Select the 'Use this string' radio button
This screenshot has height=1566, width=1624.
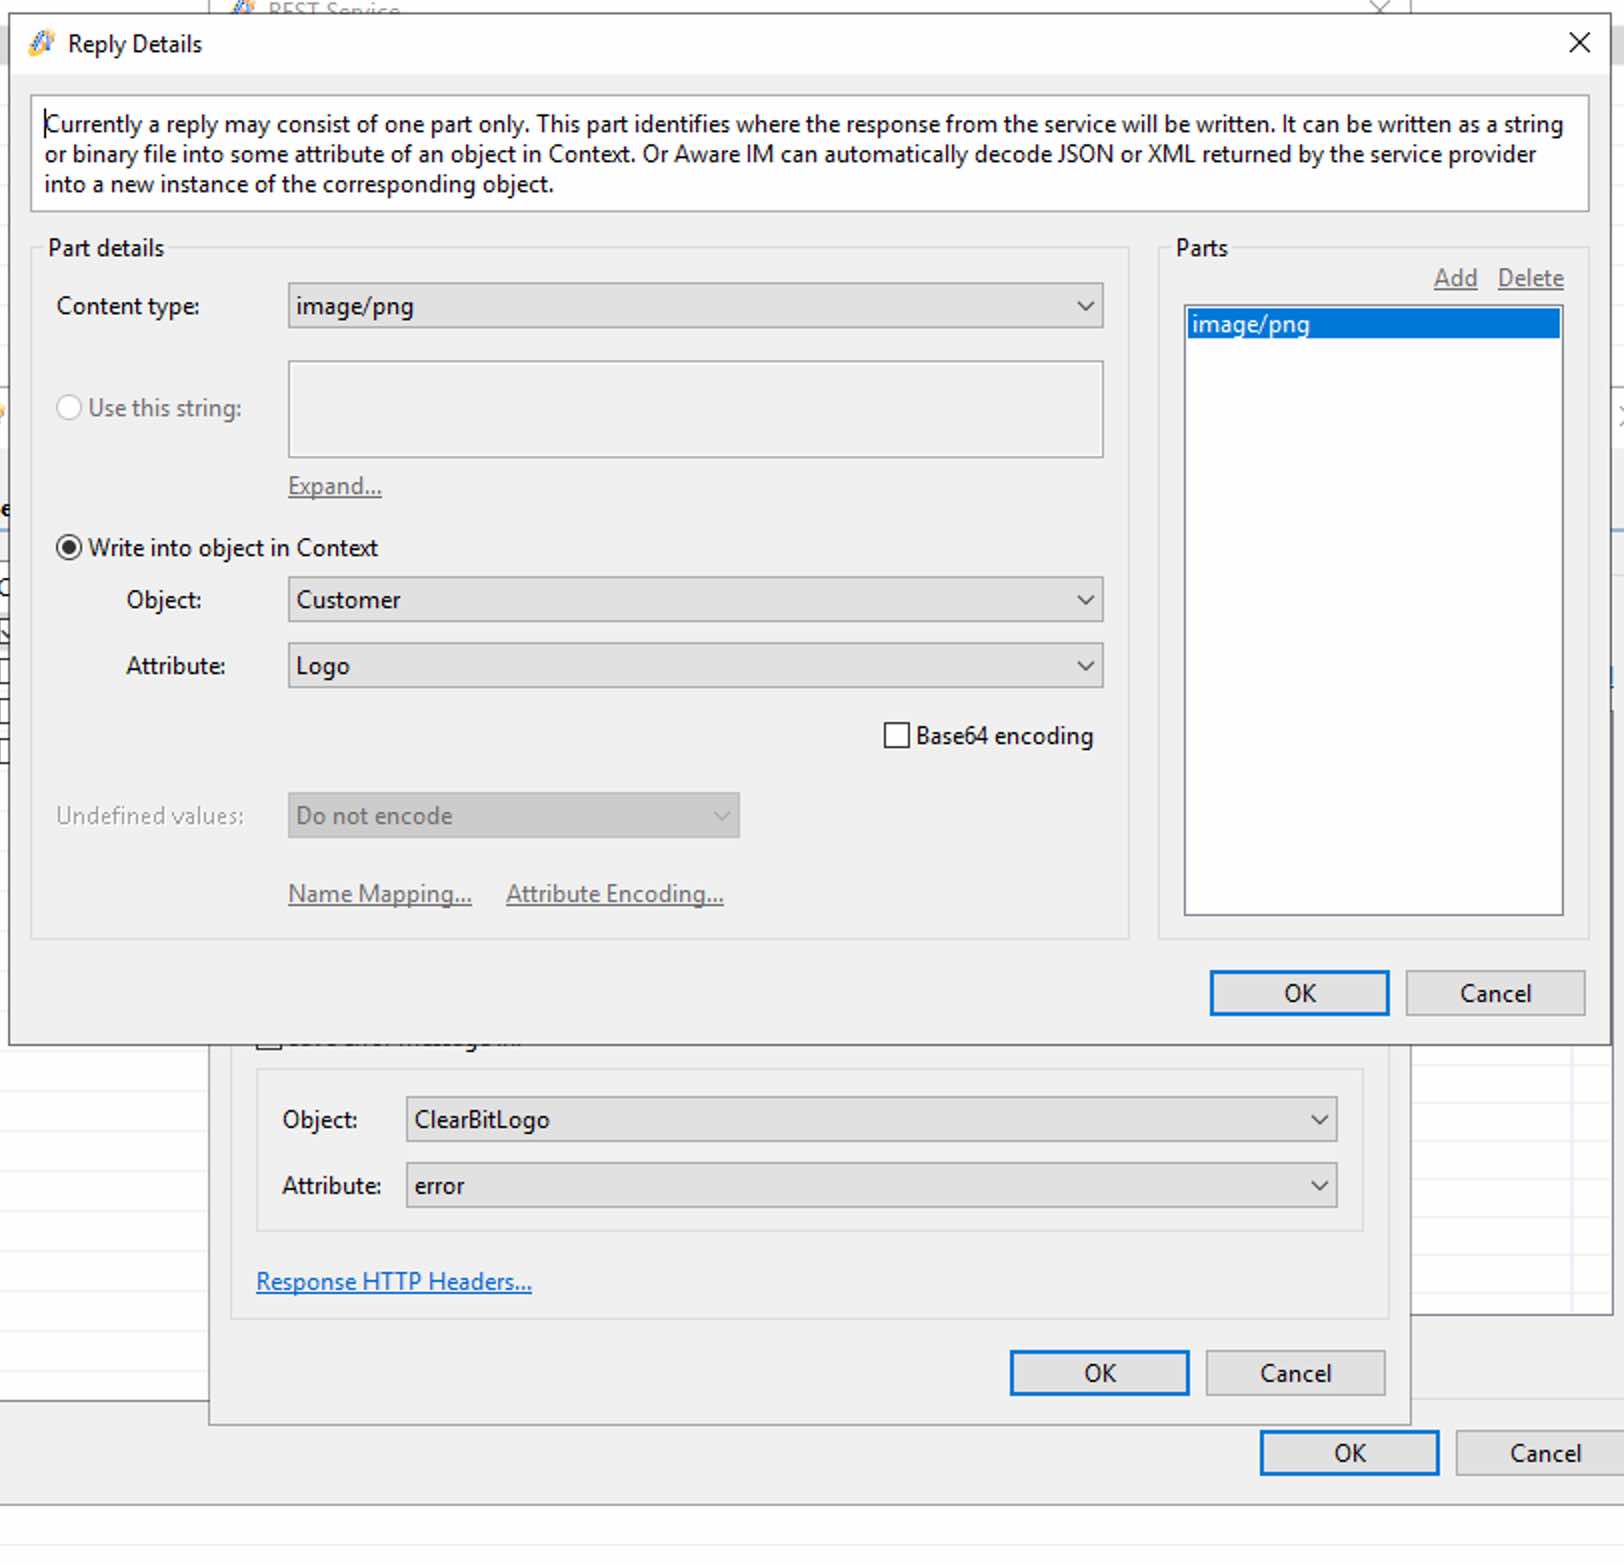pyautogui.click(x=68, y=408)
